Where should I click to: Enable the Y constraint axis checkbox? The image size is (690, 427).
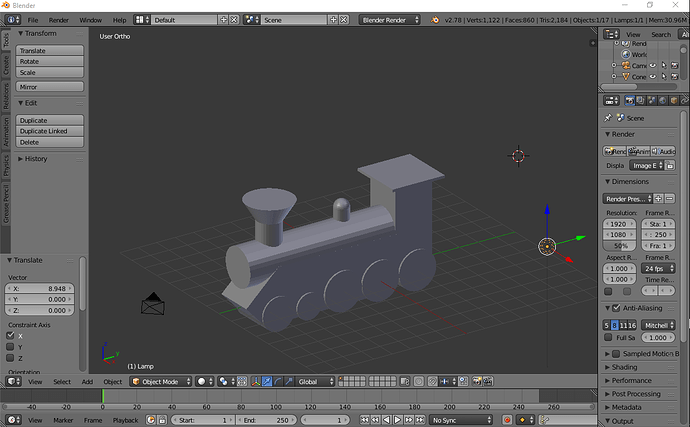(x=11, y=346)
